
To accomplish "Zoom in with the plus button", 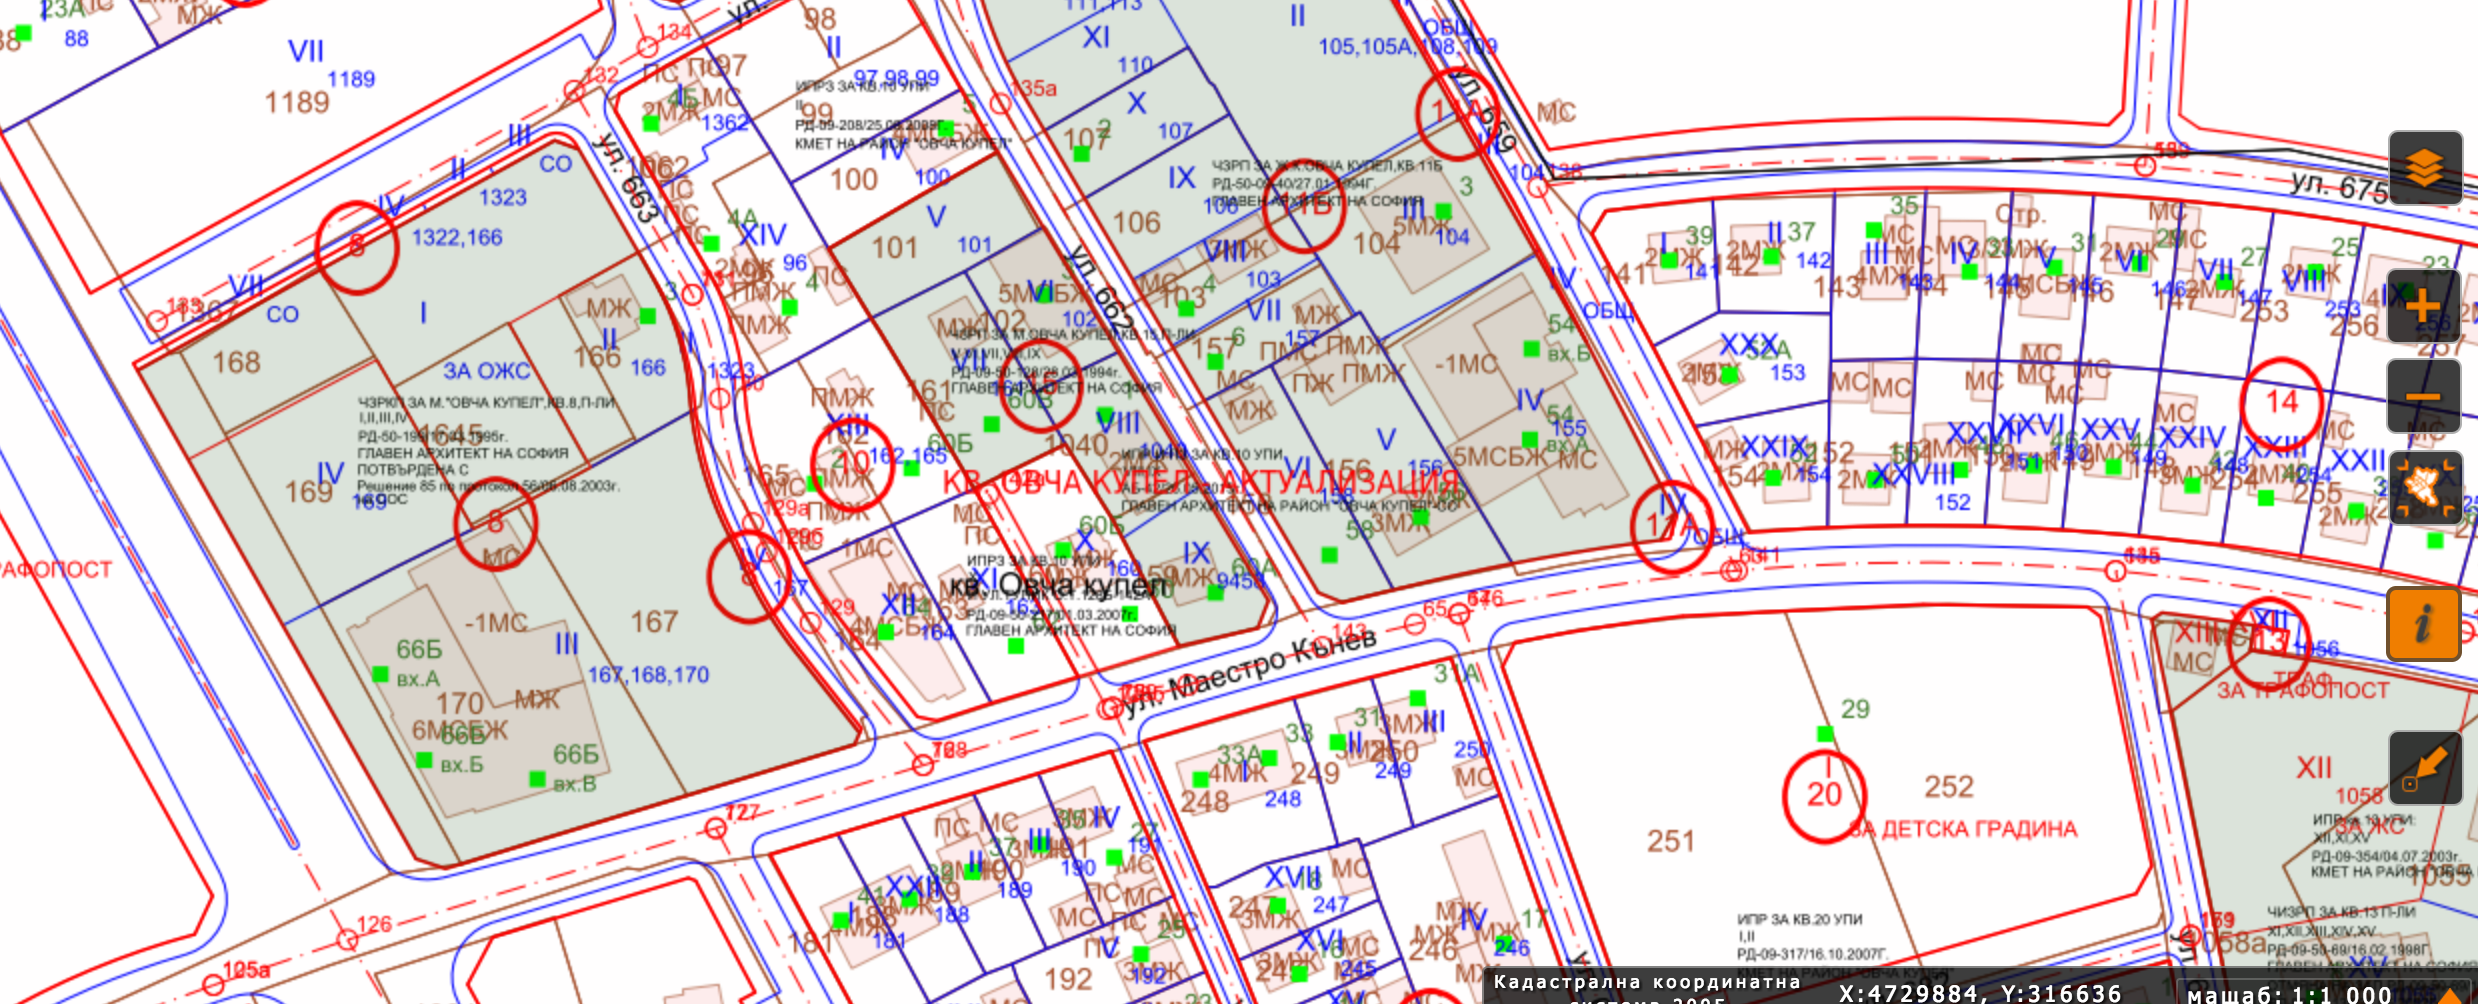I will pyautogui.click(x=2424, y=306).
